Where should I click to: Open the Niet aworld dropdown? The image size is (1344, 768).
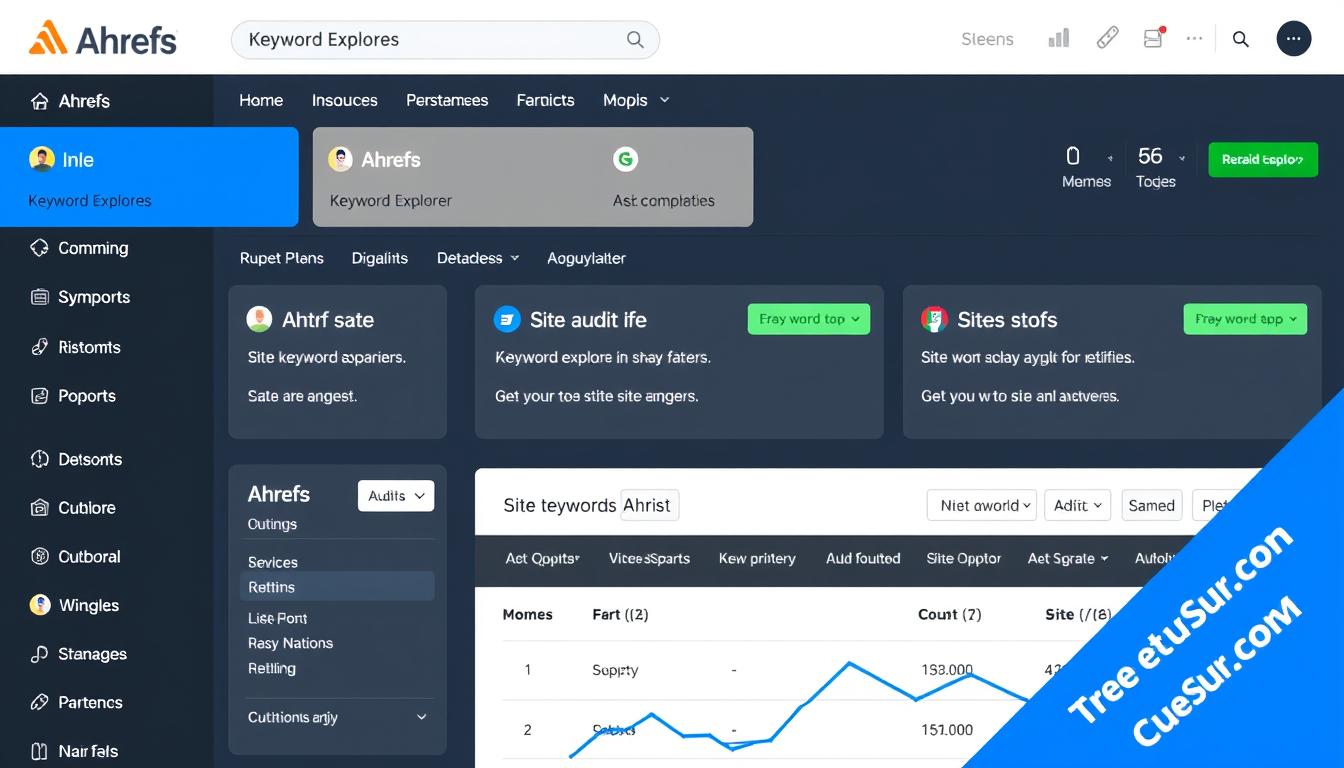tap(983, 505)
